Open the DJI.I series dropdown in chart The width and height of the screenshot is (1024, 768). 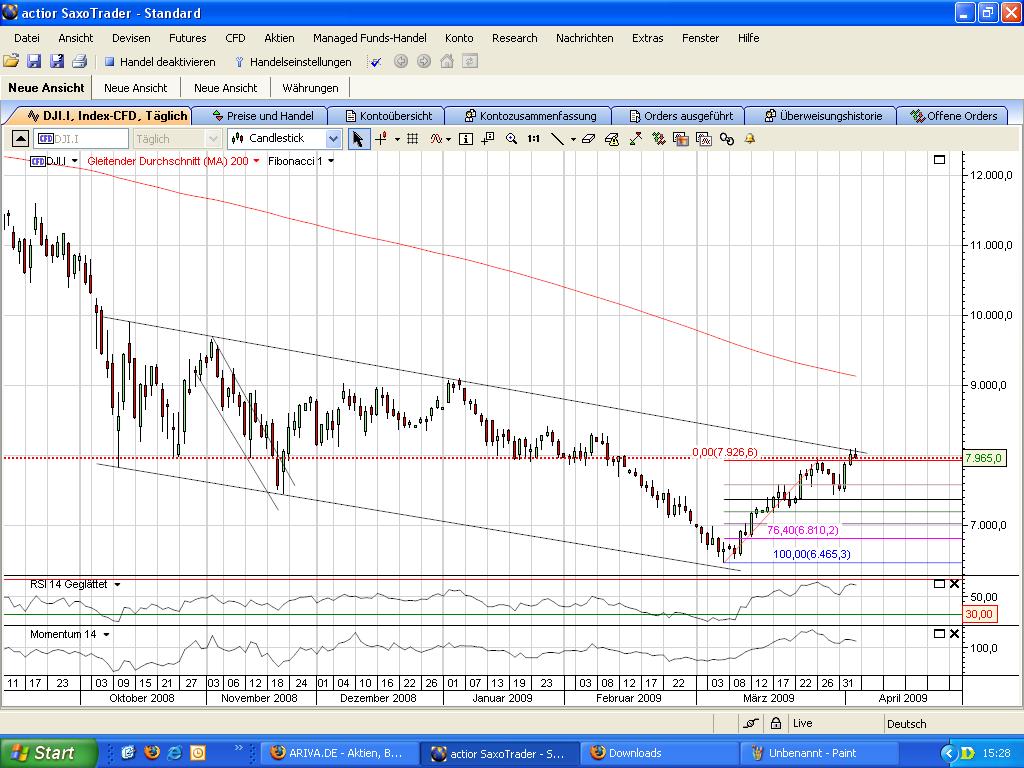[74, 161]
